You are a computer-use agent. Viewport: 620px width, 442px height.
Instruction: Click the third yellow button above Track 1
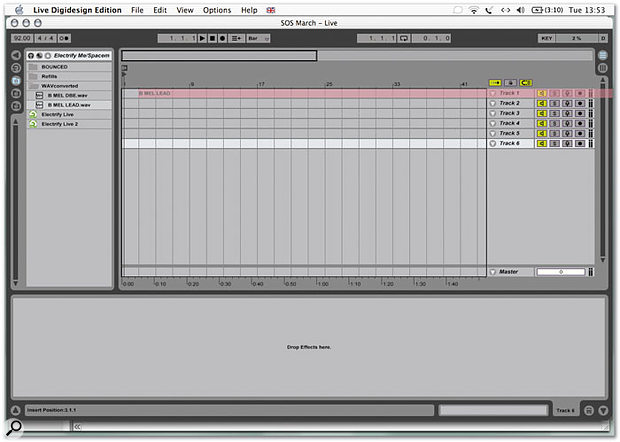[526, 83]
